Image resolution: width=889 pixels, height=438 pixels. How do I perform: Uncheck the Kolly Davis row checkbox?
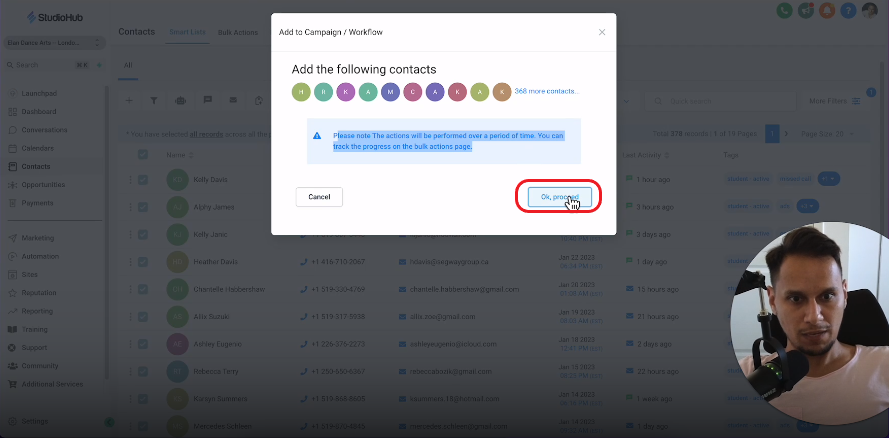(143, 180)
